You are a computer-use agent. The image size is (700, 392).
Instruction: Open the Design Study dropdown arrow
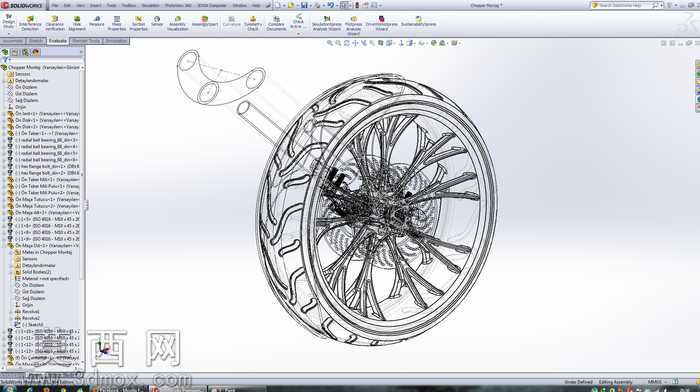[8, 33]
